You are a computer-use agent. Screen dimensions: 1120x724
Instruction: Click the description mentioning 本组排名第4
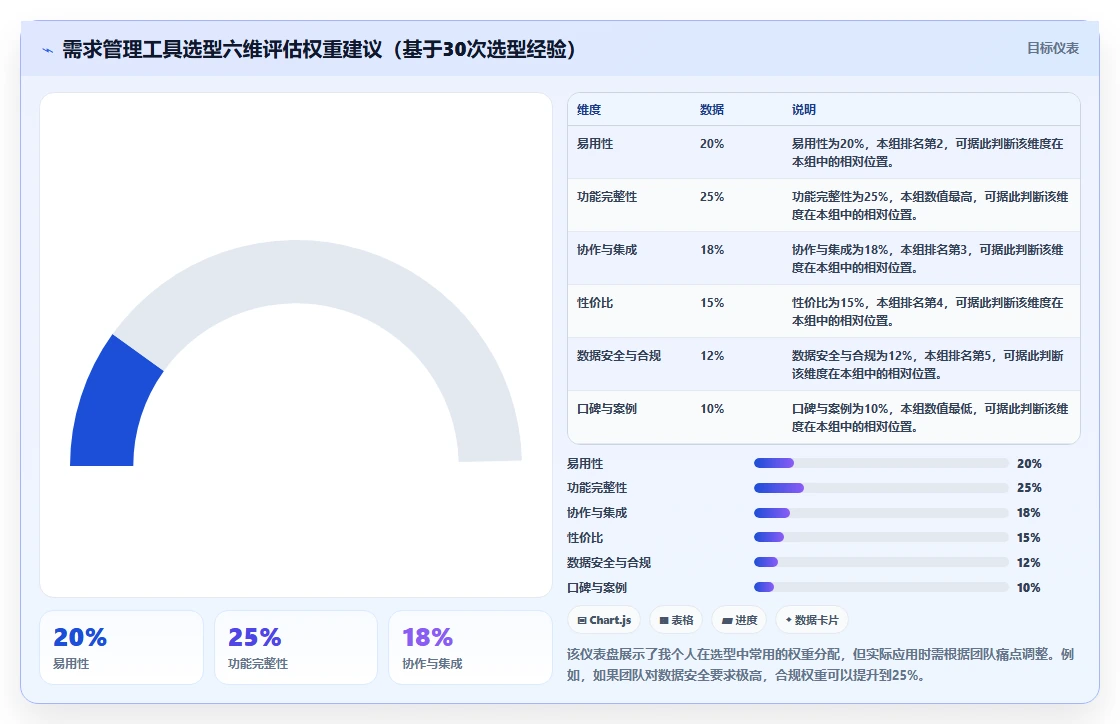coord(928,311)
